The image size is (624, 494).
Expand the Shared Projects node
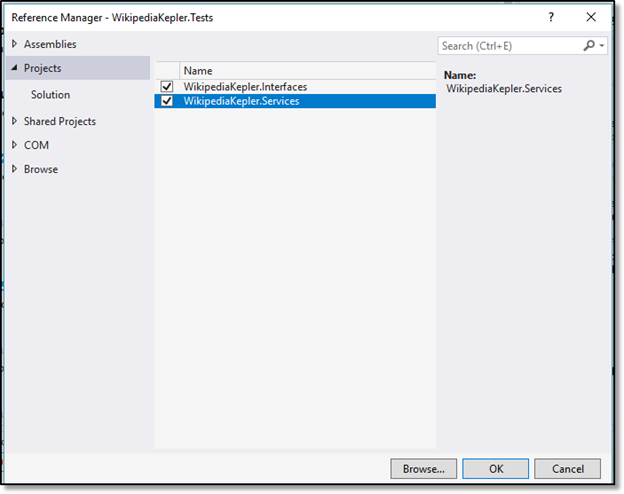click(x=14, y=121)
